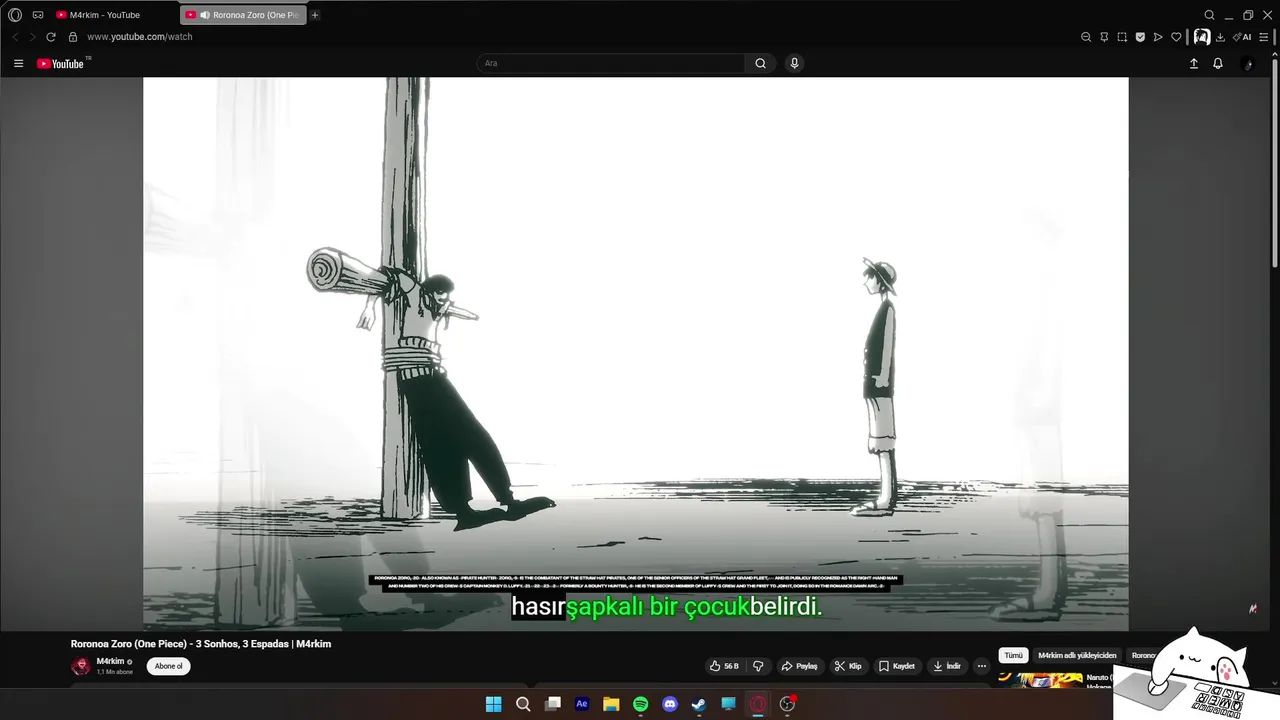Open File Explorer from taskbar
Viewport: 1280px width, 720px height.
tap(611, 704)
